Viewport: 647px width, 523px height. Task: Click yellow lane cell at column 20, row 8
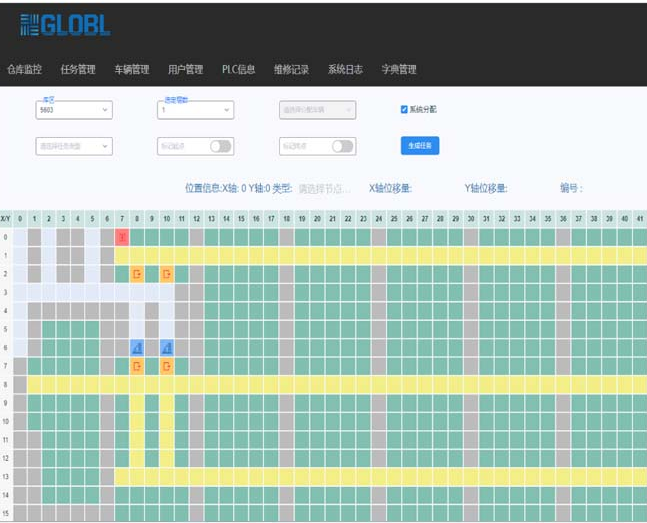click(x=317, y=384)
